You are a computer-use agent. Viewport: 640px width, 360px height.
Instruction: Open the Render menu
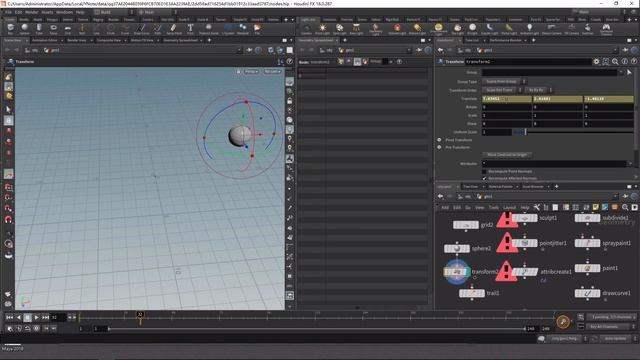tap(31, 12)
